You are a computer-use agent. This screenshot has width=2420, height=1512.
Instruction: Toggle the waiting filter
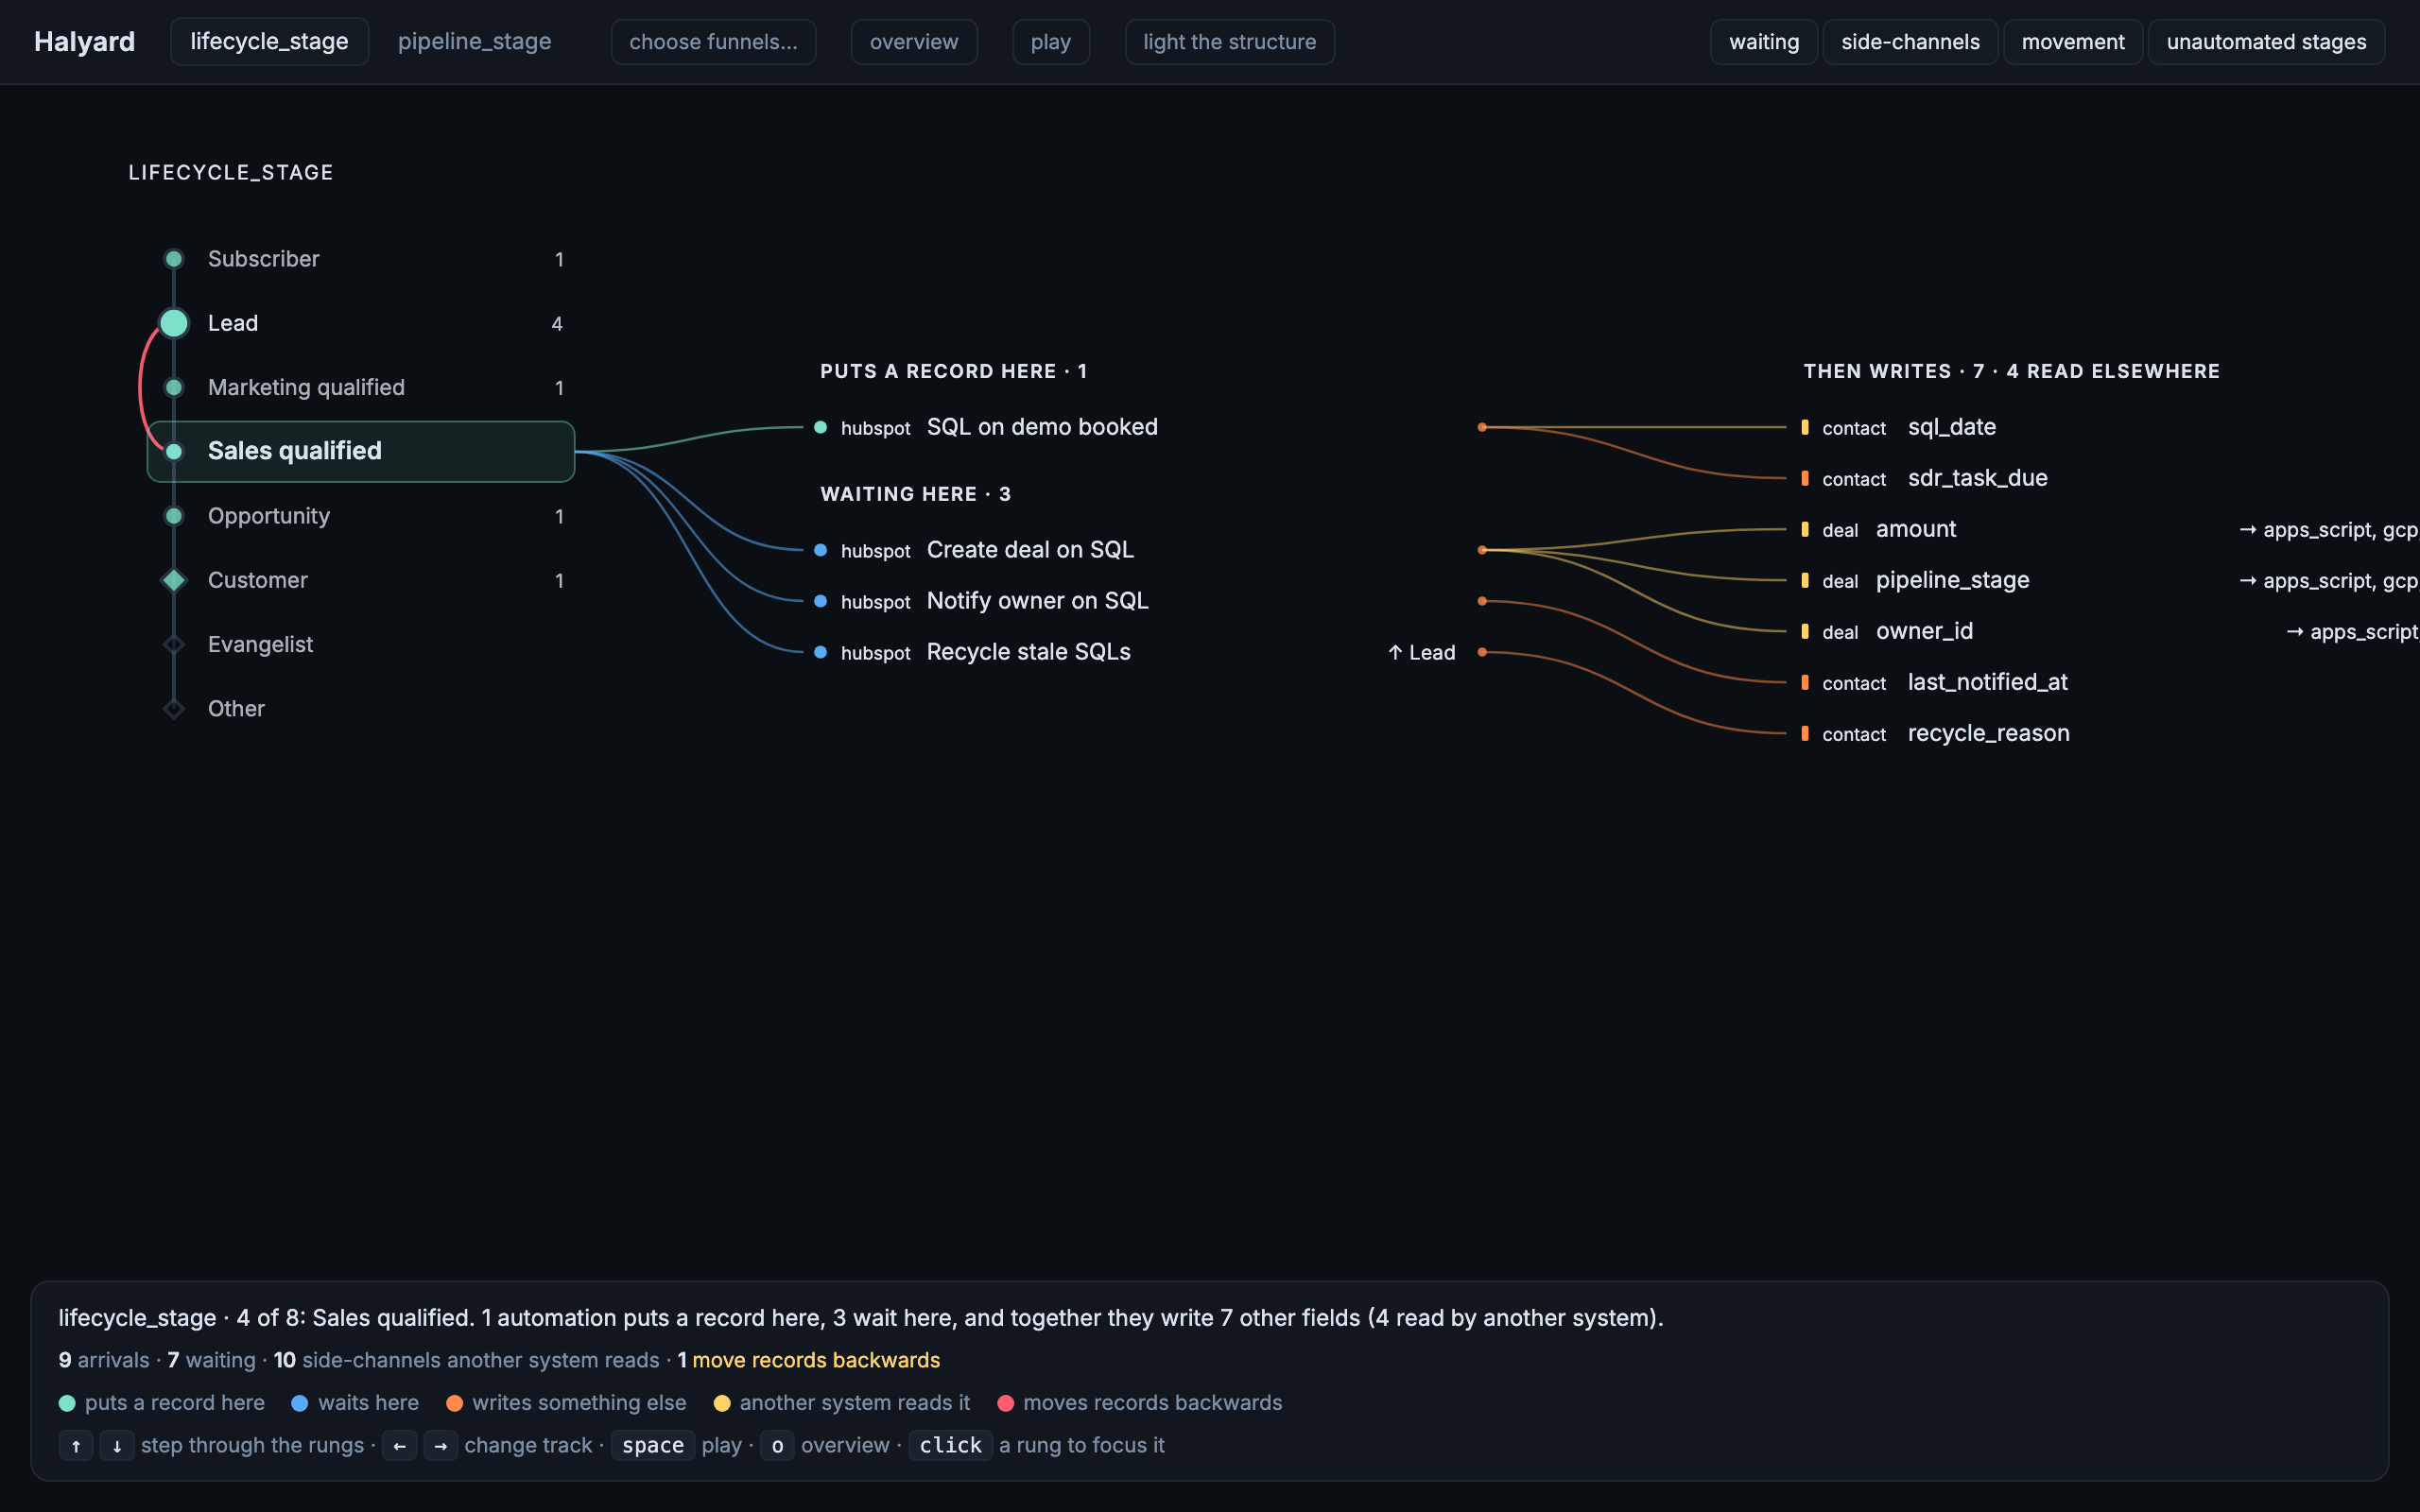[1763, 42]
